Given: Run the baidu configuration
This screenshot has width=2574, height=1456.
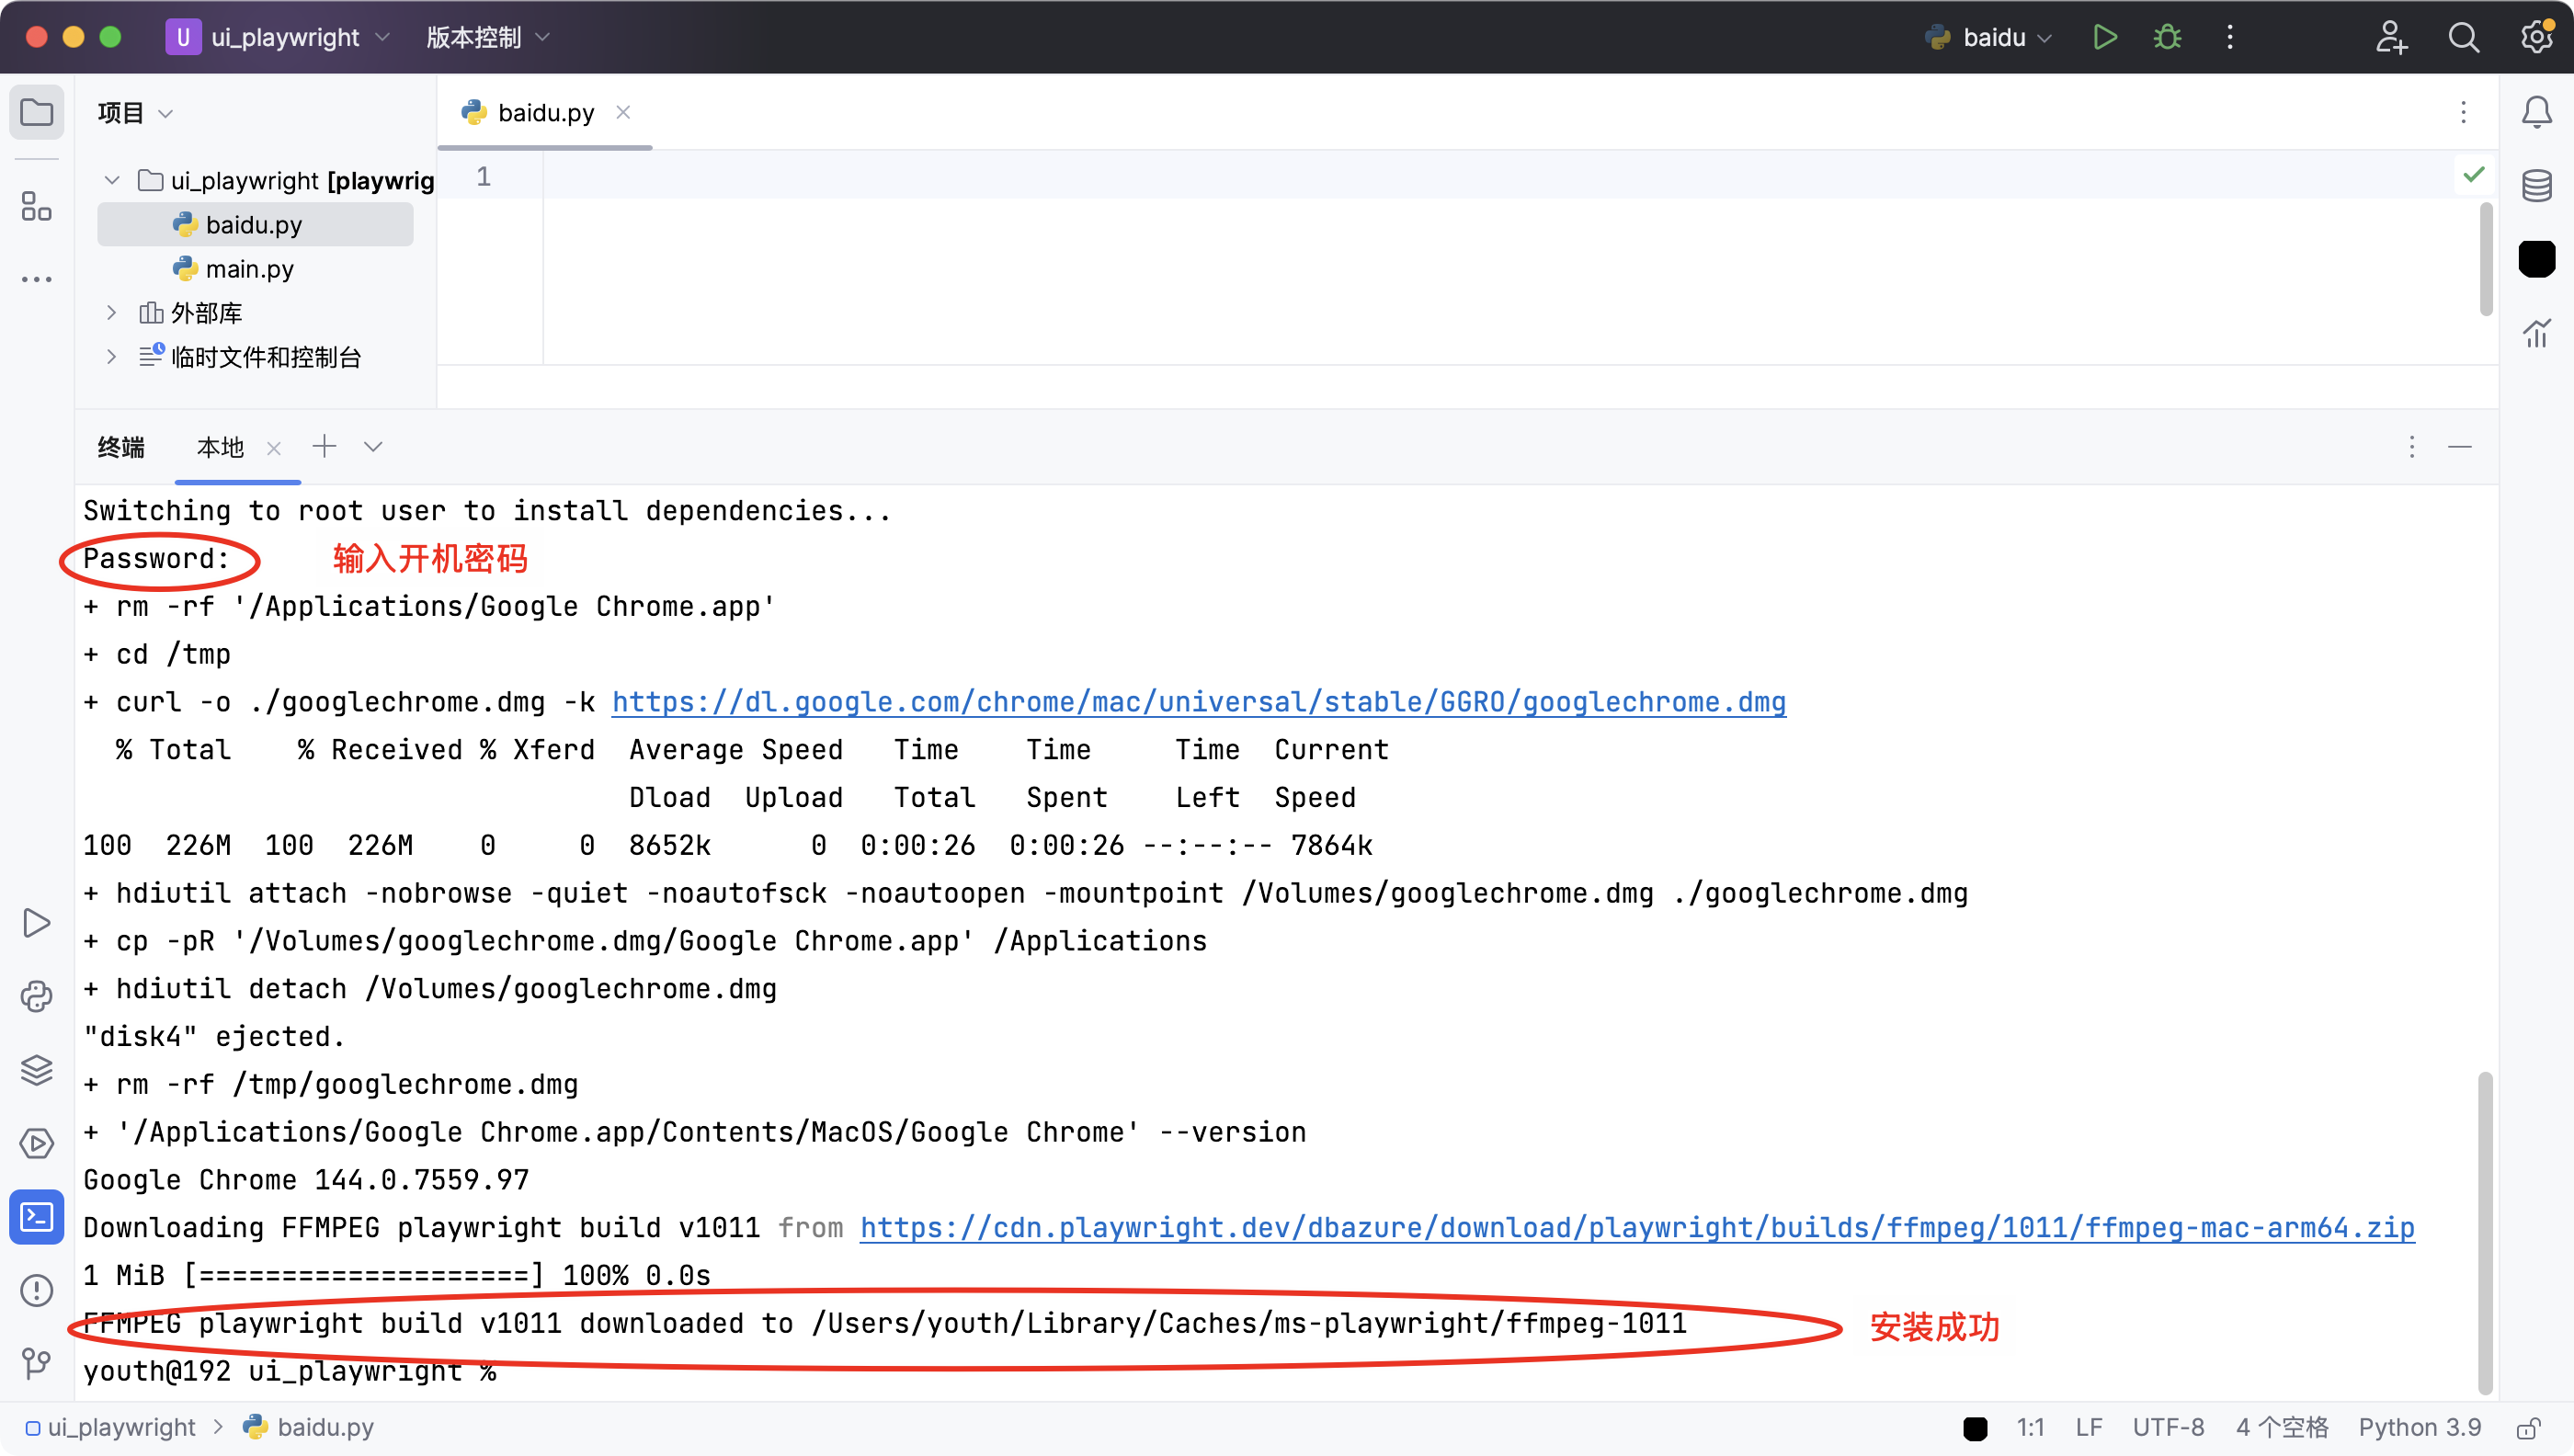Looking at the screenshot, I should click(x=2104, y=38).
